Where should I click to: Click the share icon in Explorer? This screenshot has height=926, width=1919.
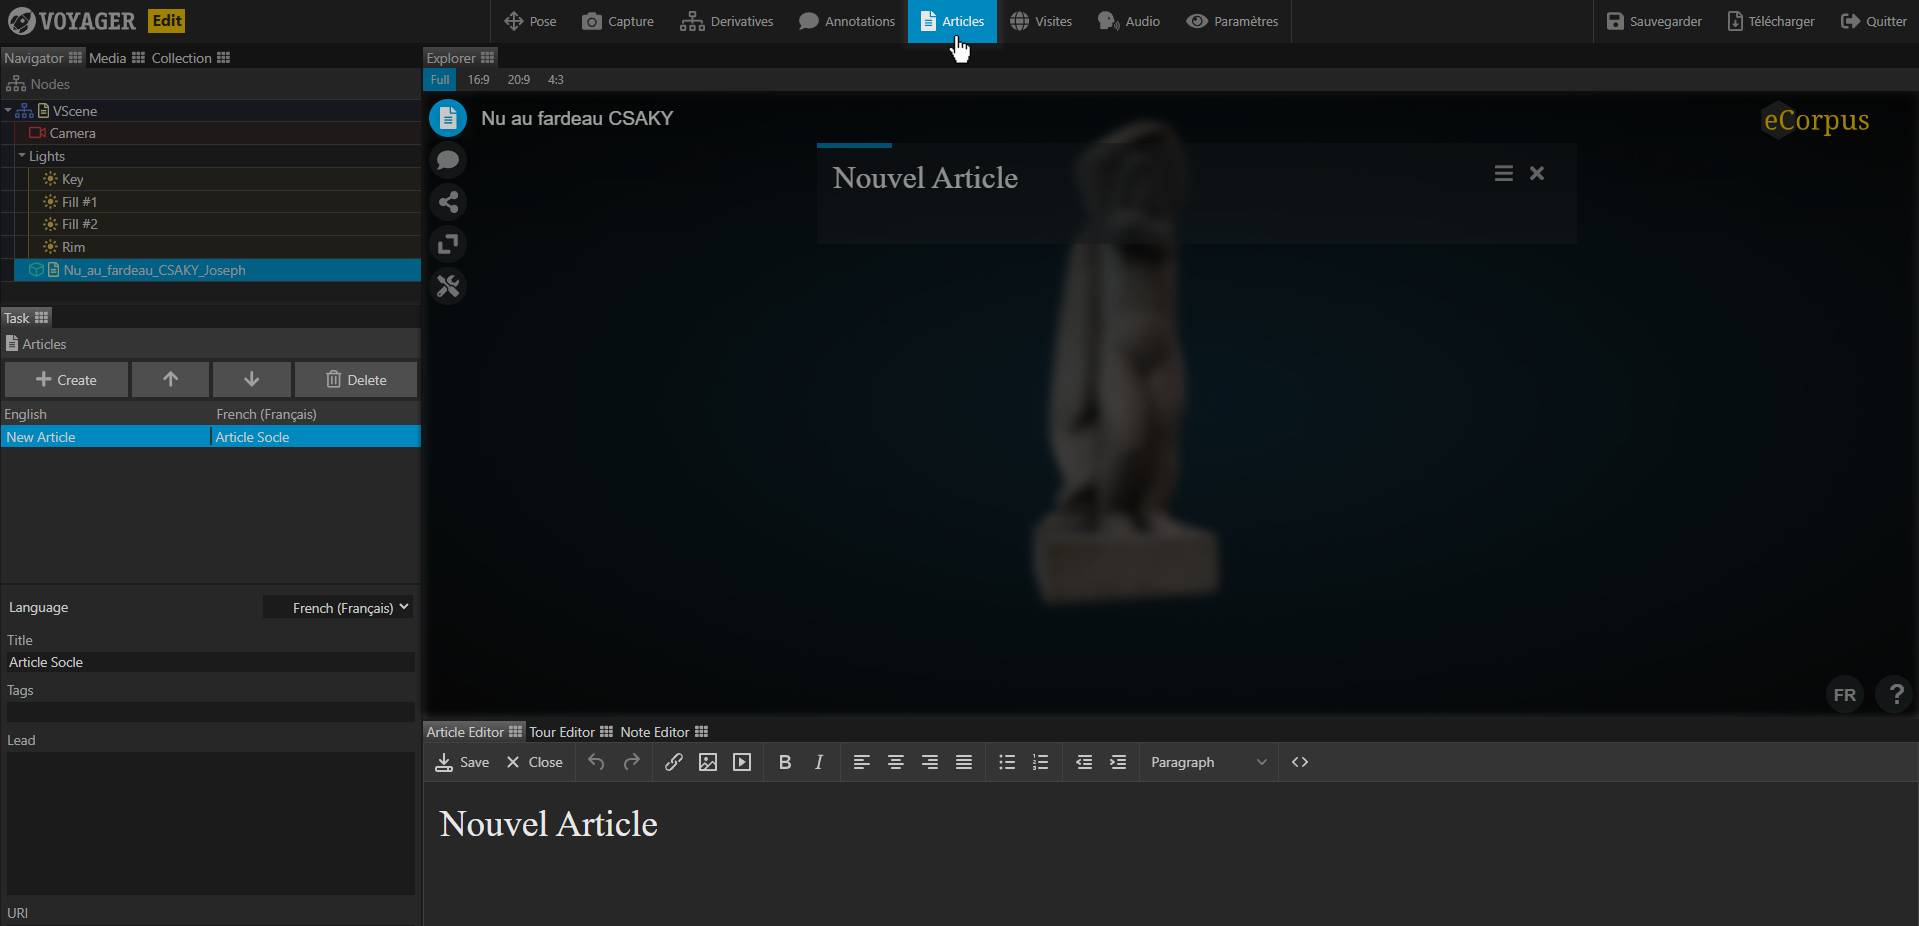coord(448,202)
